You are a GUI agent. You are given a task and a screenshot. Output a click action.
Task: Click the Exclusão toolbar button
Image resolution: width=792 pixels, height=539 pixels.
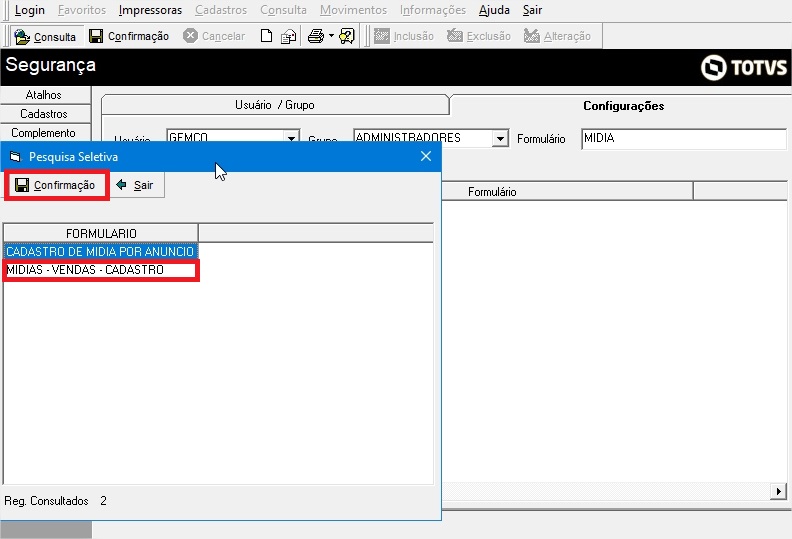479,36
